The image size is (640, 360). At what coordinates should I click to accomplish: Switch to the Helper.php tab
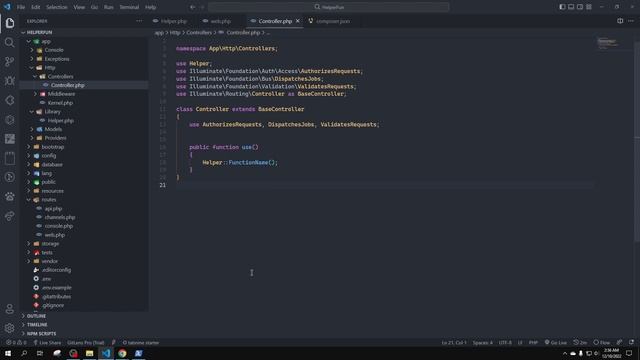point(173,21)
